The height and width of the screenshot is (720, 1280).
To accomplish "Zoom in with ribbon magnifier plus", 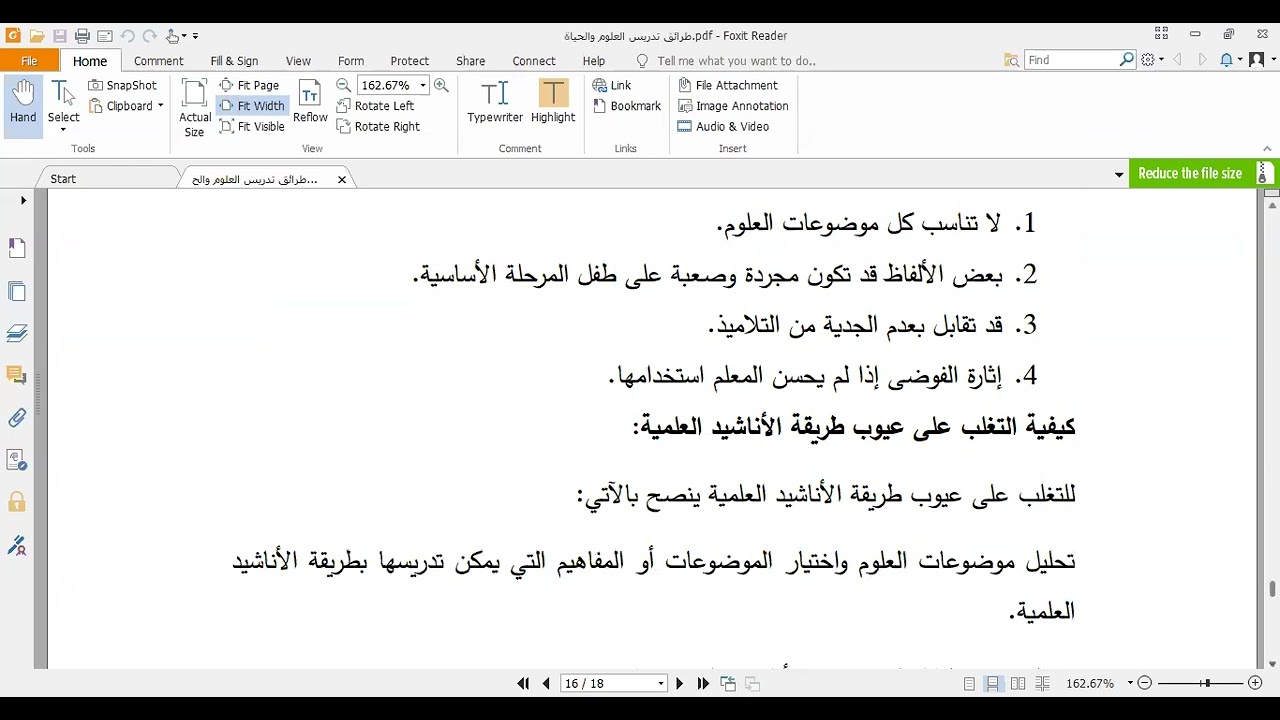I will pyautogui.click(x=441, y=85).
